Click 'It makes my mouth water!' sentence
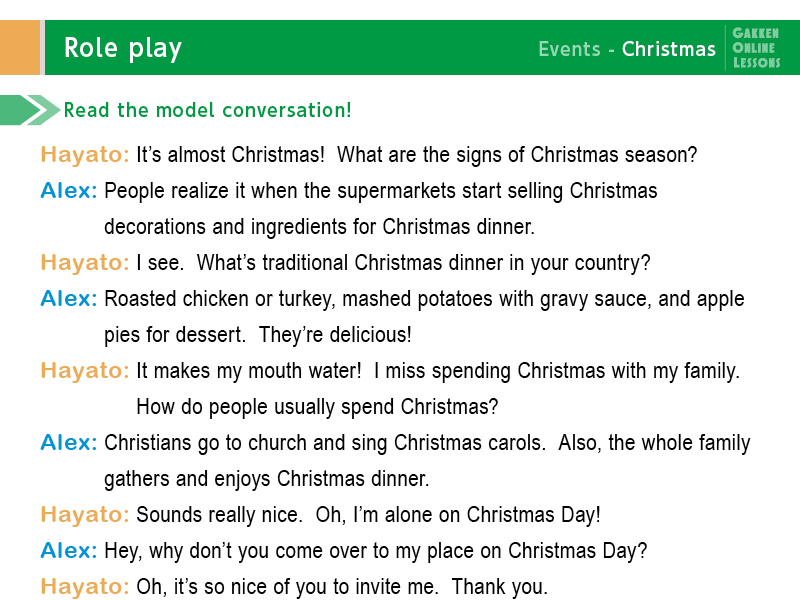The width and height of the screenshot is (800, 600). coord(248,371)
